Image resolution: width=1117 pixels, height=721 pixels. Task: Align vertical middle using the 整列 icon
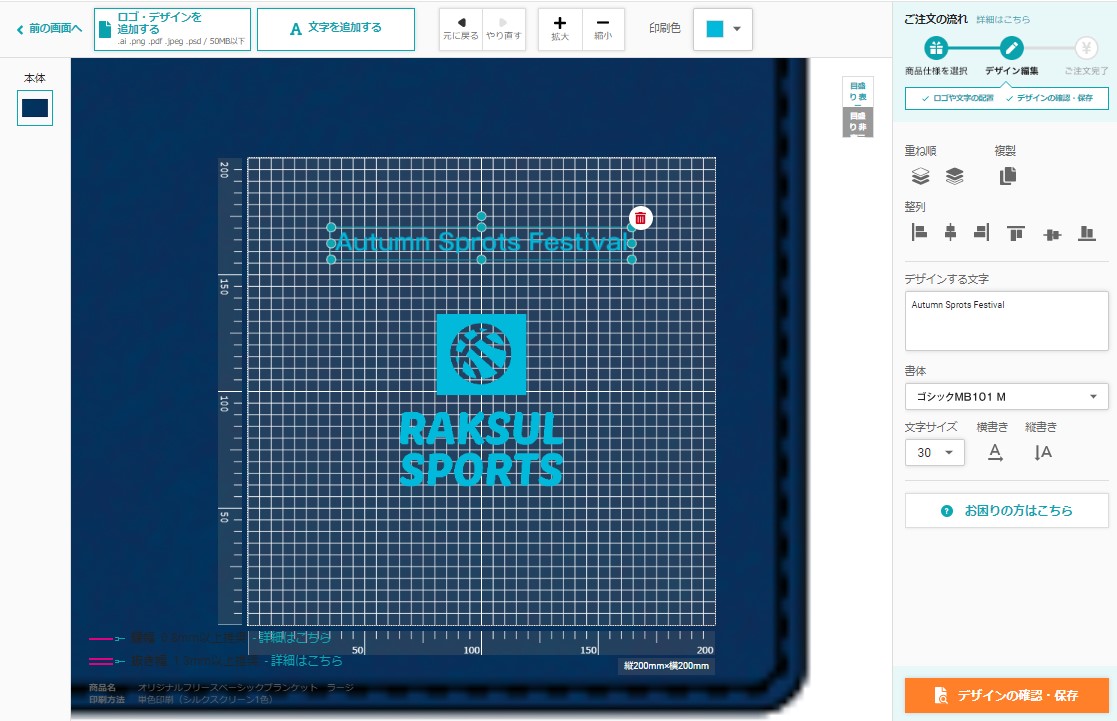coord(1051,234)
